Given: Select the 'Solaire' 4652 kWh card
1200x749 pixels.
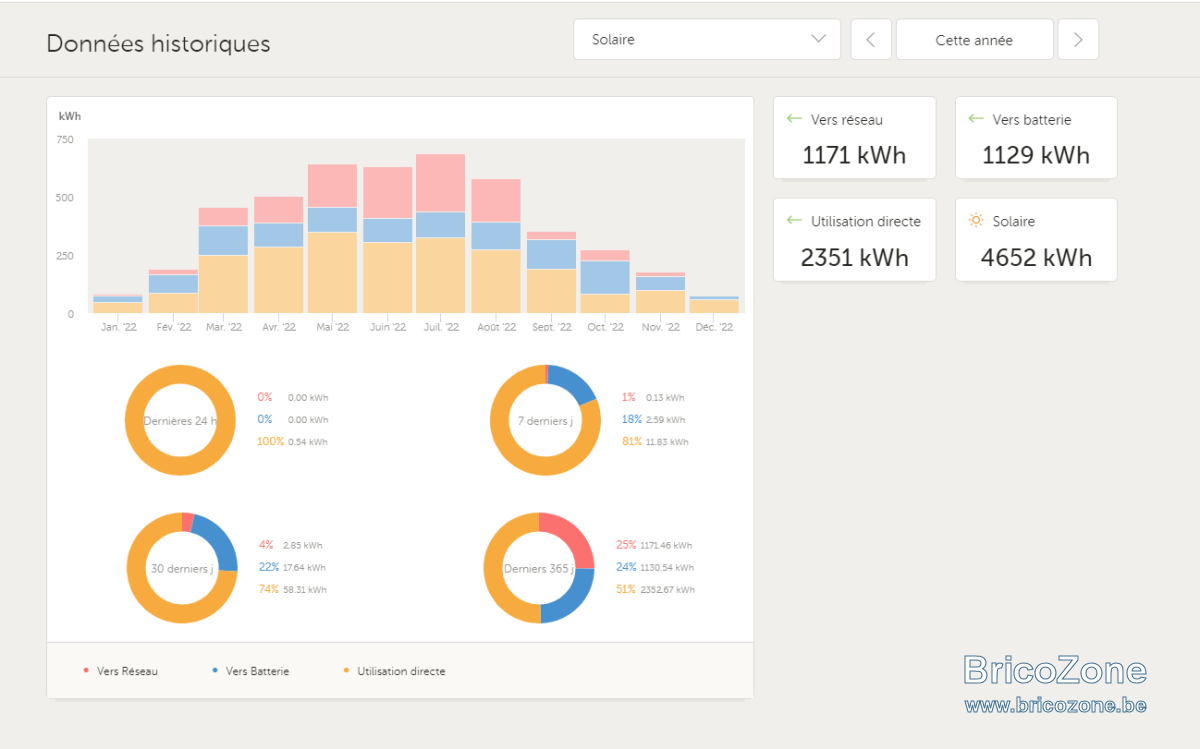Looking at the screenshot, I should coord(1036,240).
